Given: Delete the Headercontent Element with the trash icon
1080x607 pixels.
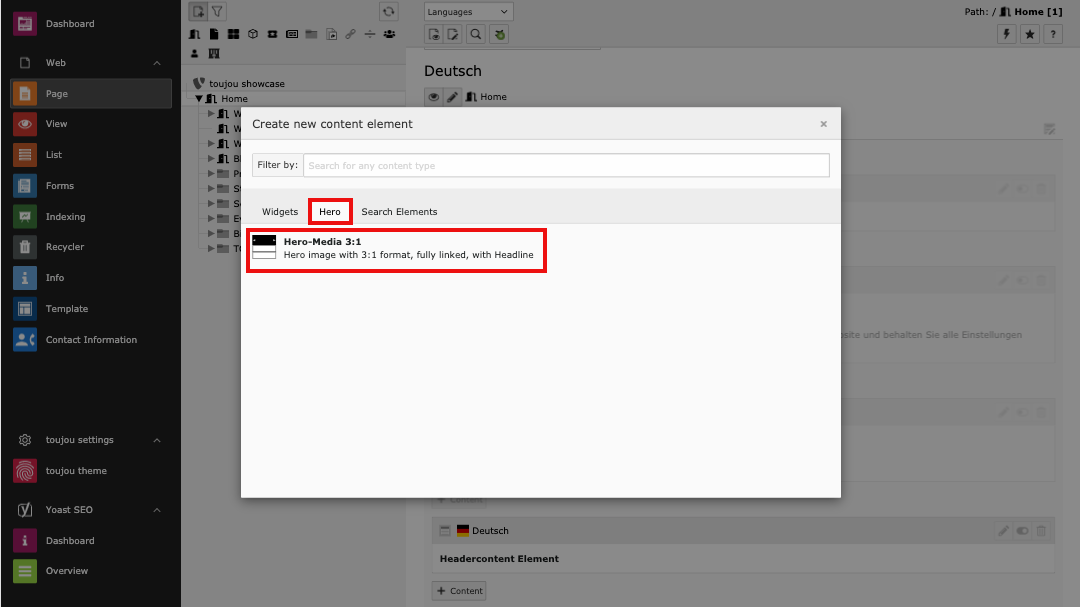Looking at the screenshot, I should click(1041, 531).
